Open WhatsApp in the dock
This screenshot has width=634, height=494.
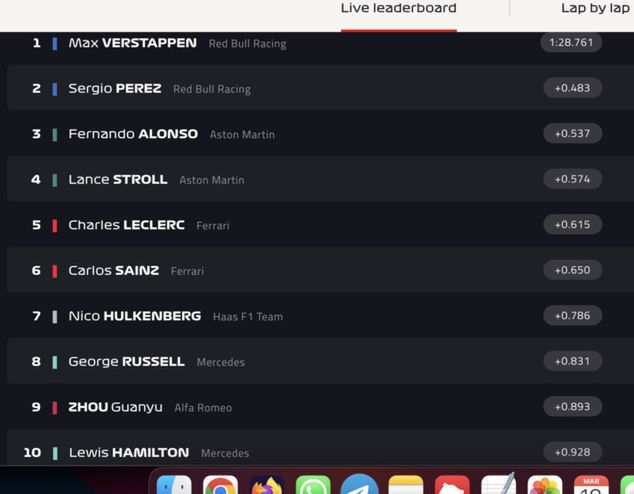coord(313,485)
